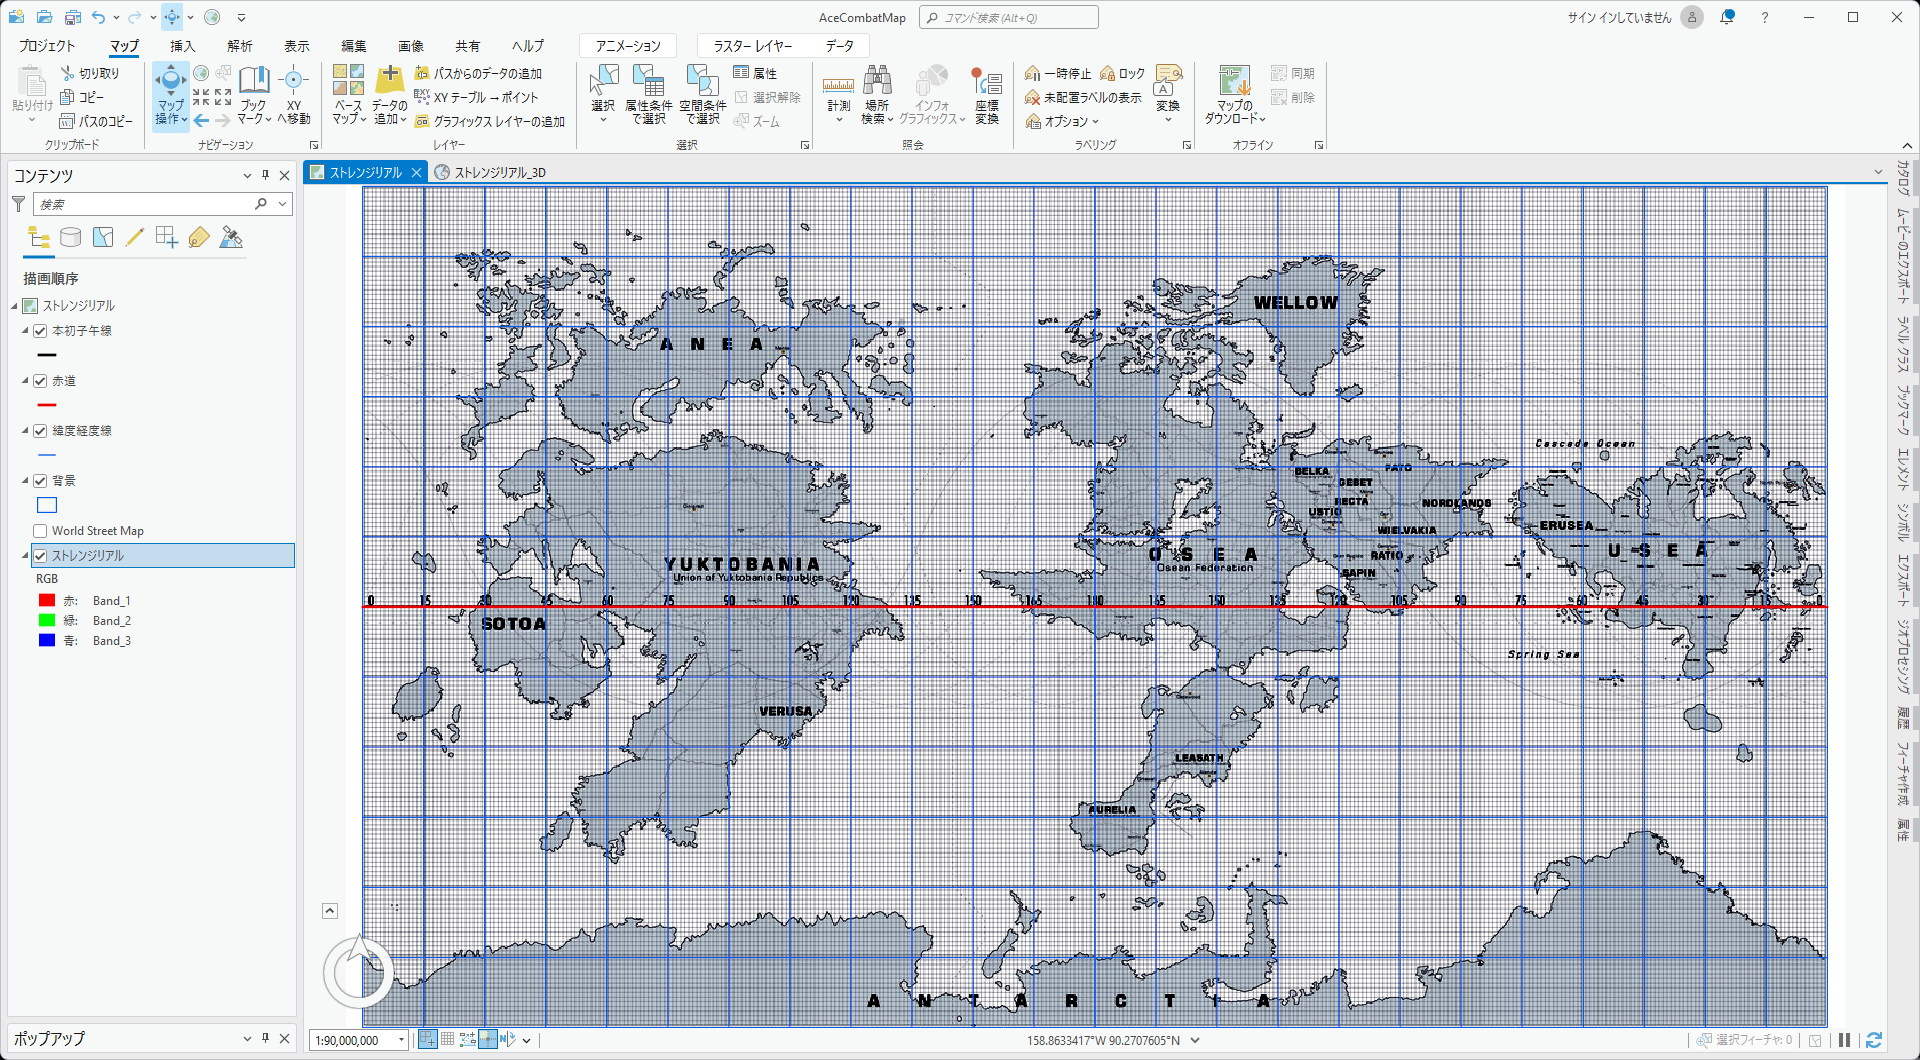Click the 計測 measure ruler tool
The image size is (1920, 1060).
pyautogui.click(x=838, y=95)
